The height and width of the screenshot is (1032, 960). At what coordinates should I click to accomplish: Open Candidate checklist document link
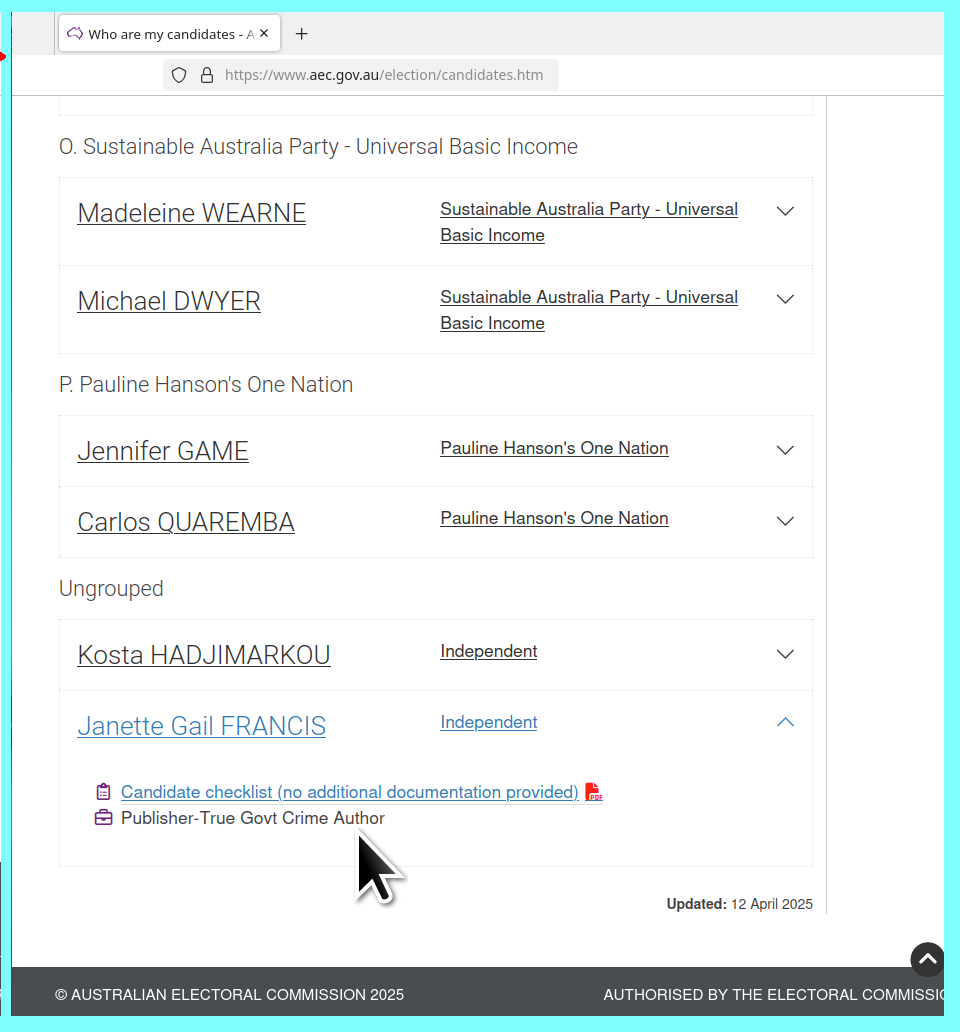(349, 792)
